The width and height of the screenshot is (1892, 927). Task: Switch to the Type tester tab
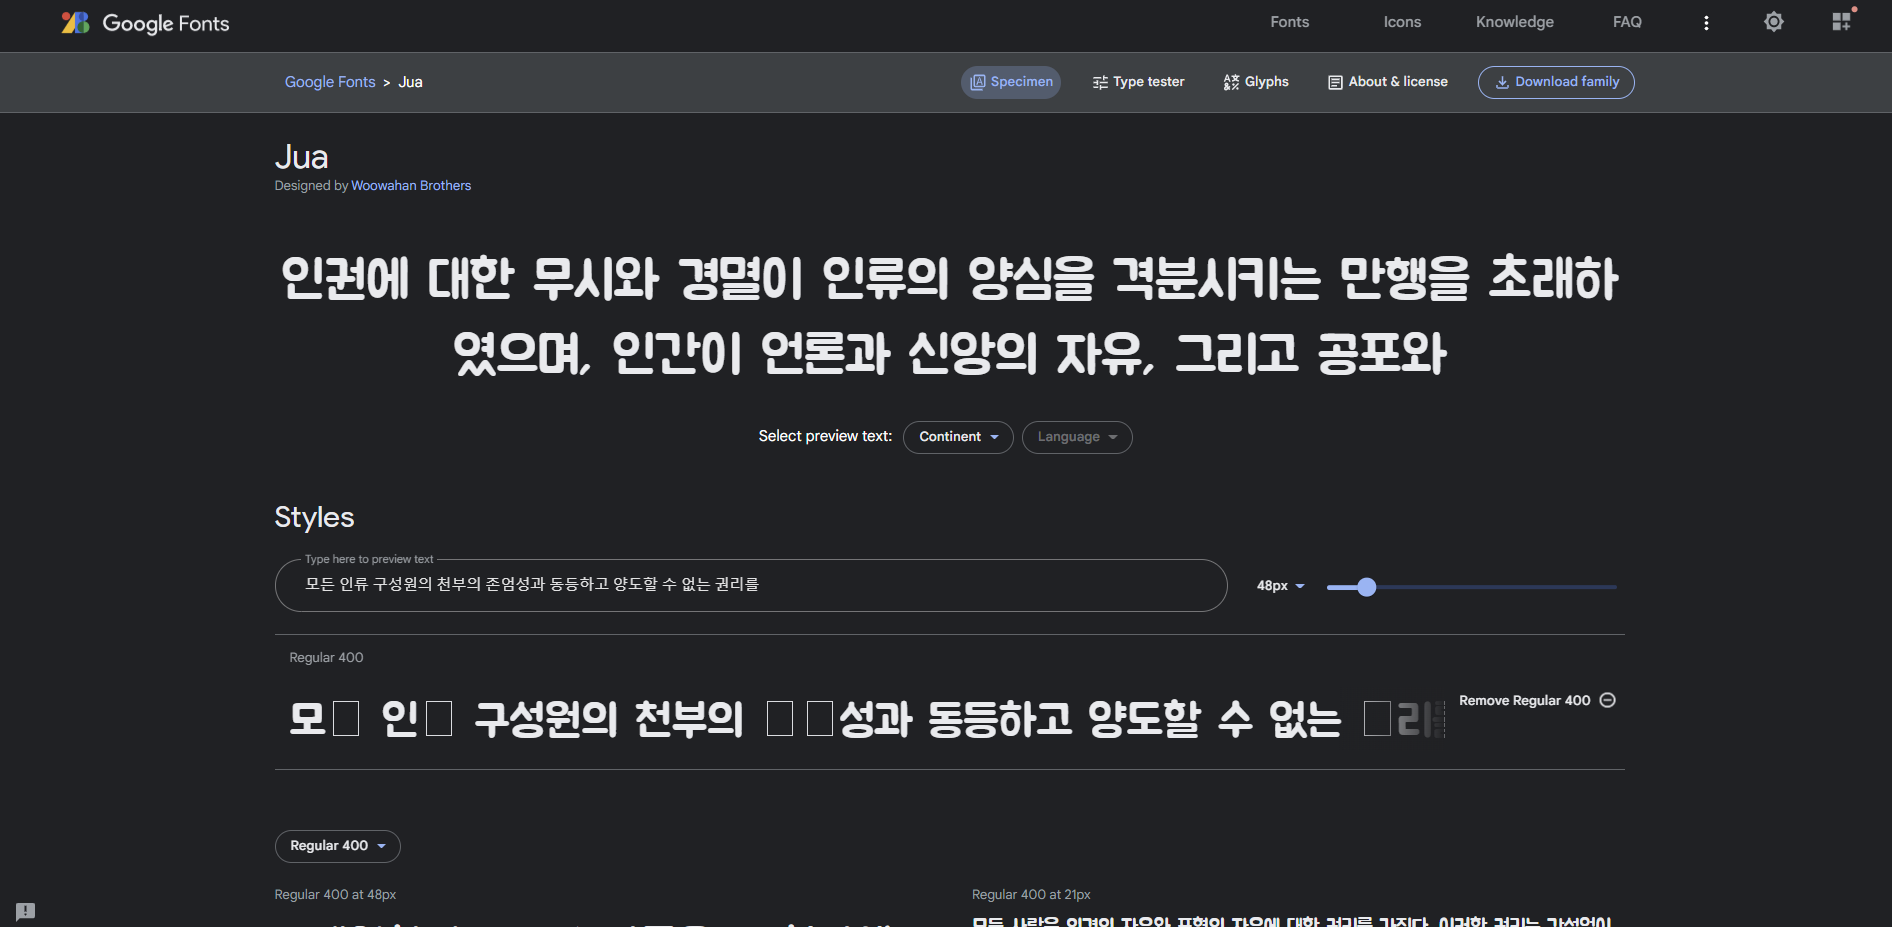(1138, 82)
